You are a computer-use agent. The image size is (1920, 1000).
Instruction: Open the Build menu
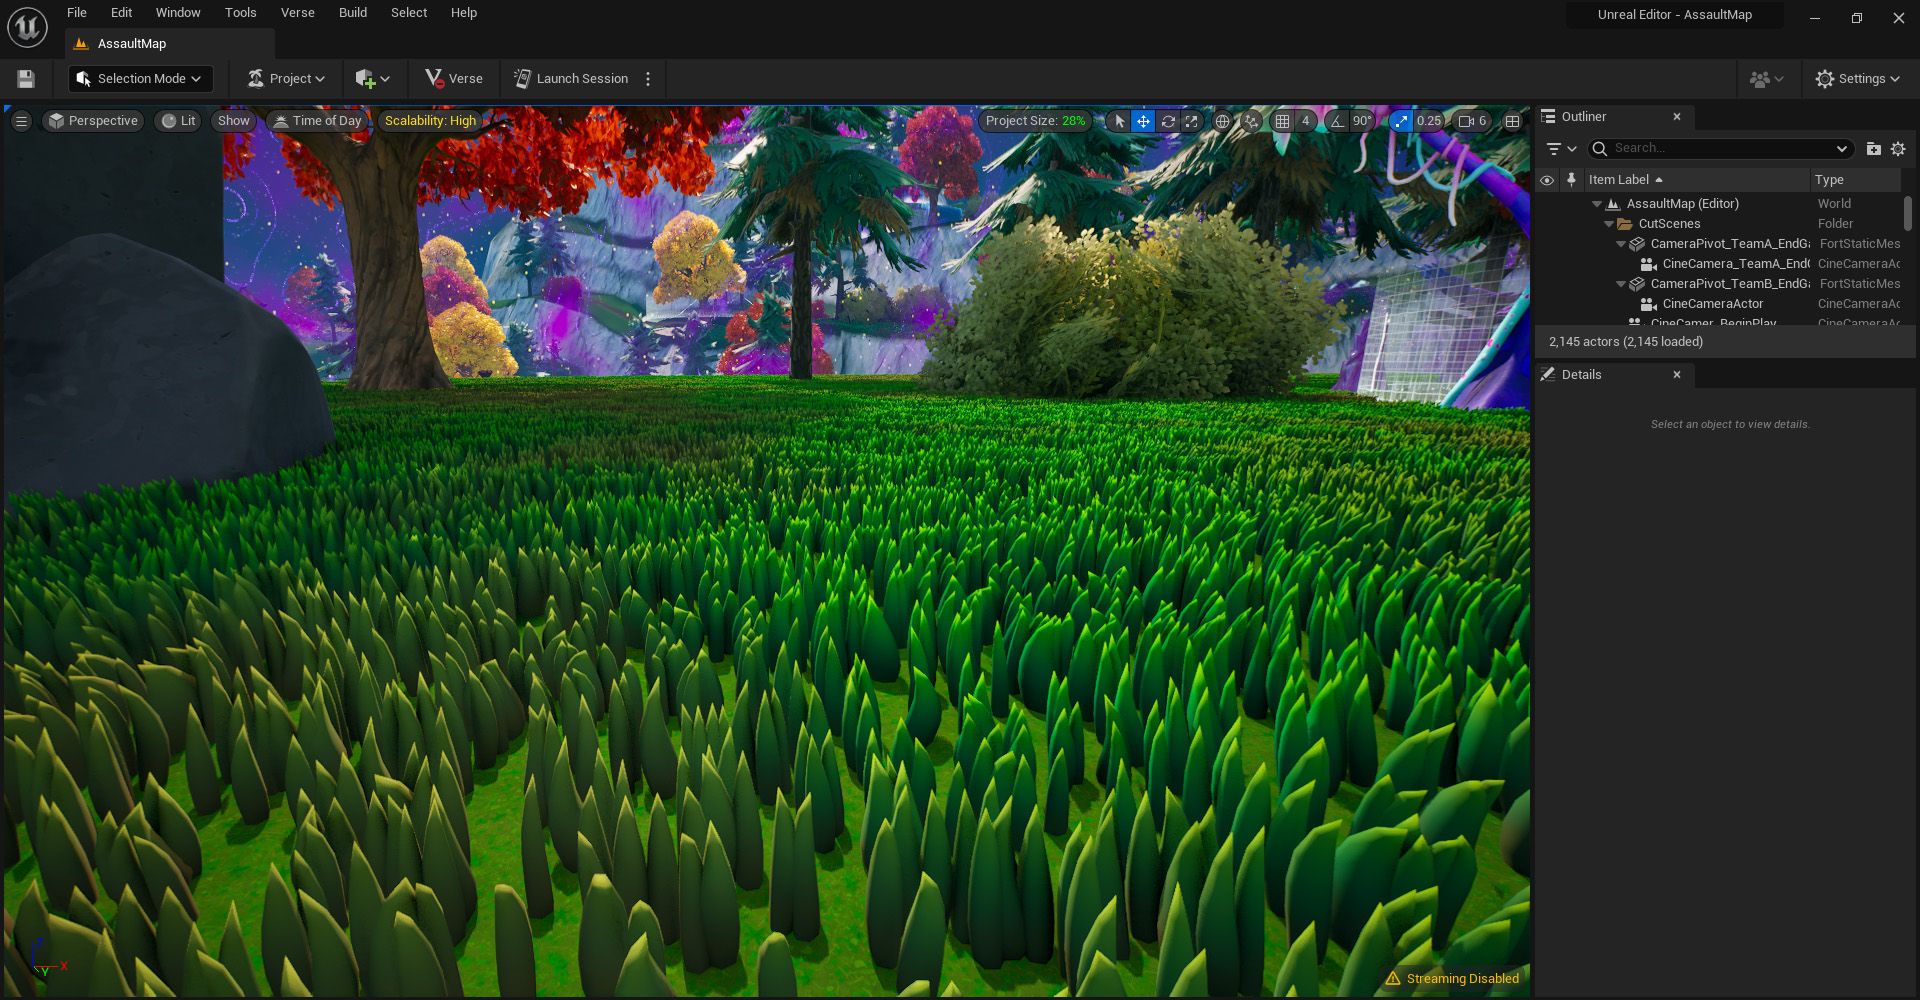pyautogui.click(x=352, y=13)
